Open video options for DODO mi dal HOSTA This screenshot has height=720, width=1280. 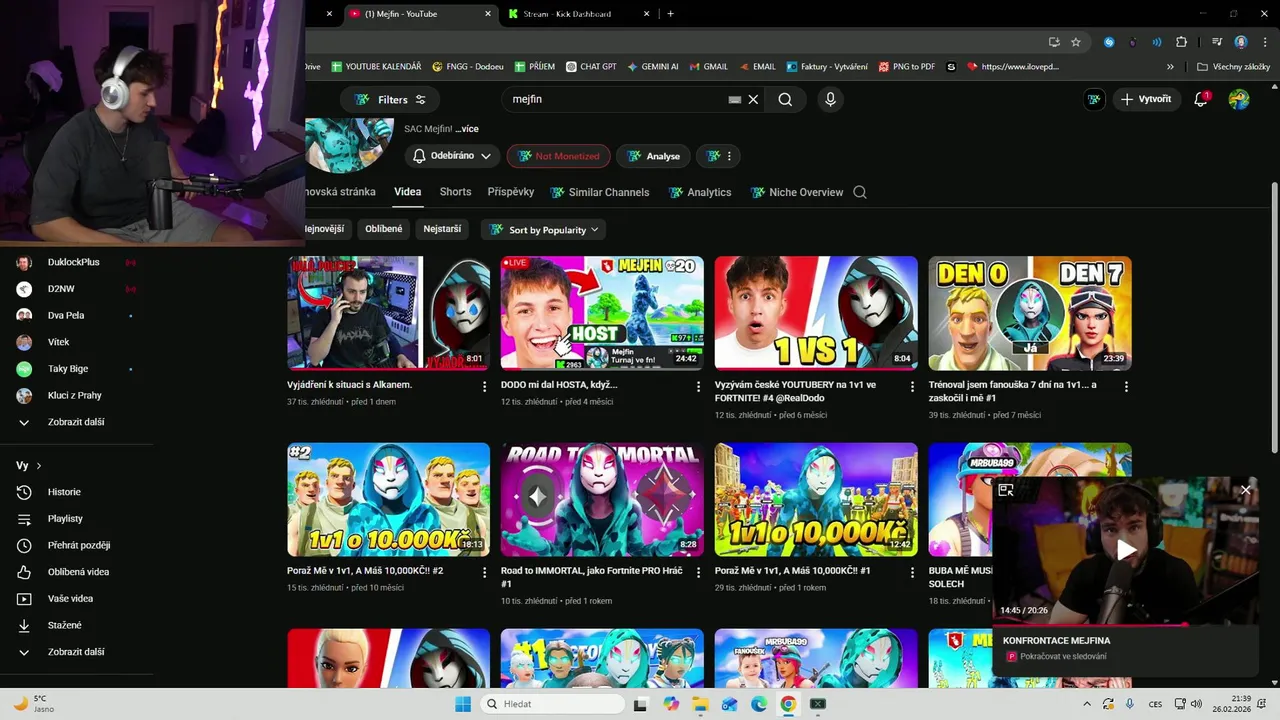699,386
